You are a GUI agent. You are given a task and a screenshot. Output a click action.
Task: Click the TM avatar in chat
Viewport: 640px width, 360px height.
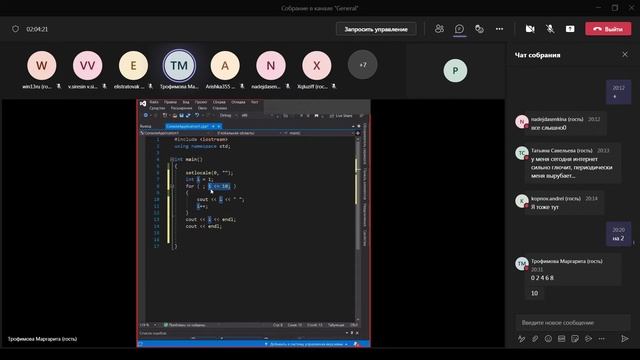pos(522,264)
